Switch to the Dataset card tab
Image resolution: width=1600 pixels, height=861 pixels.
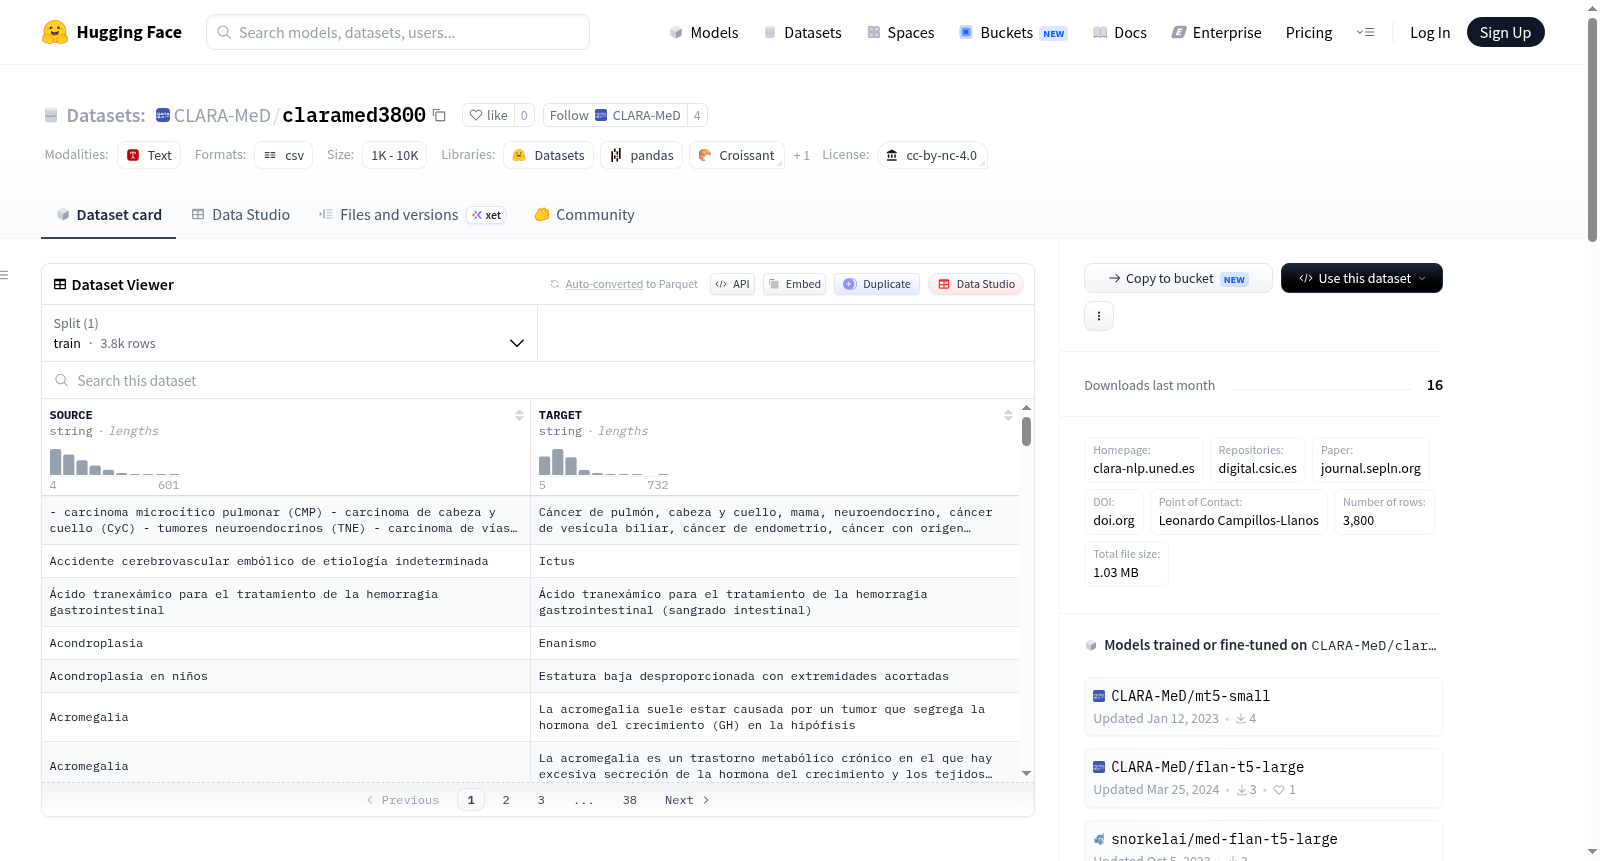[x=109, y=215]
